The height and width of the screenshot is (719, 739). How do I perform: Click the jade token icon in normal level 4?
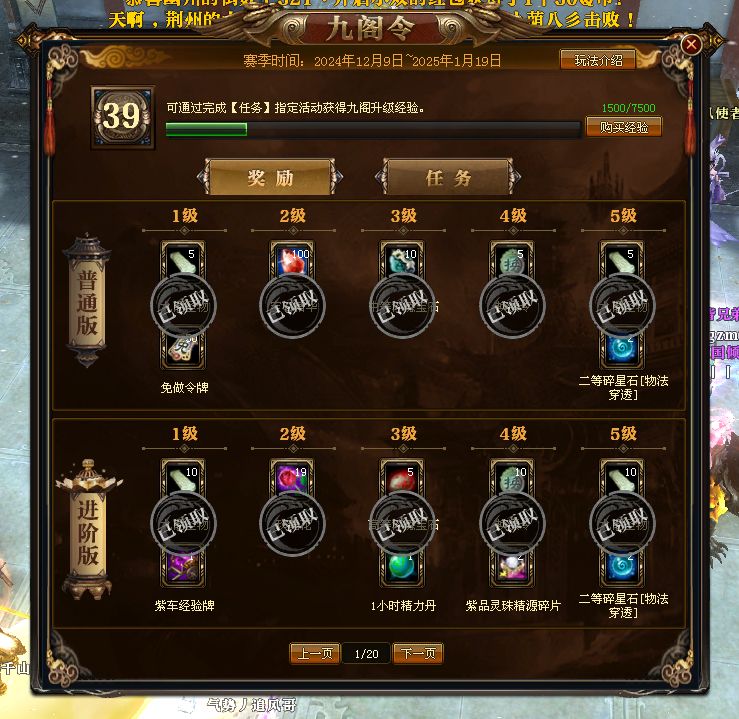coord(512,260)
